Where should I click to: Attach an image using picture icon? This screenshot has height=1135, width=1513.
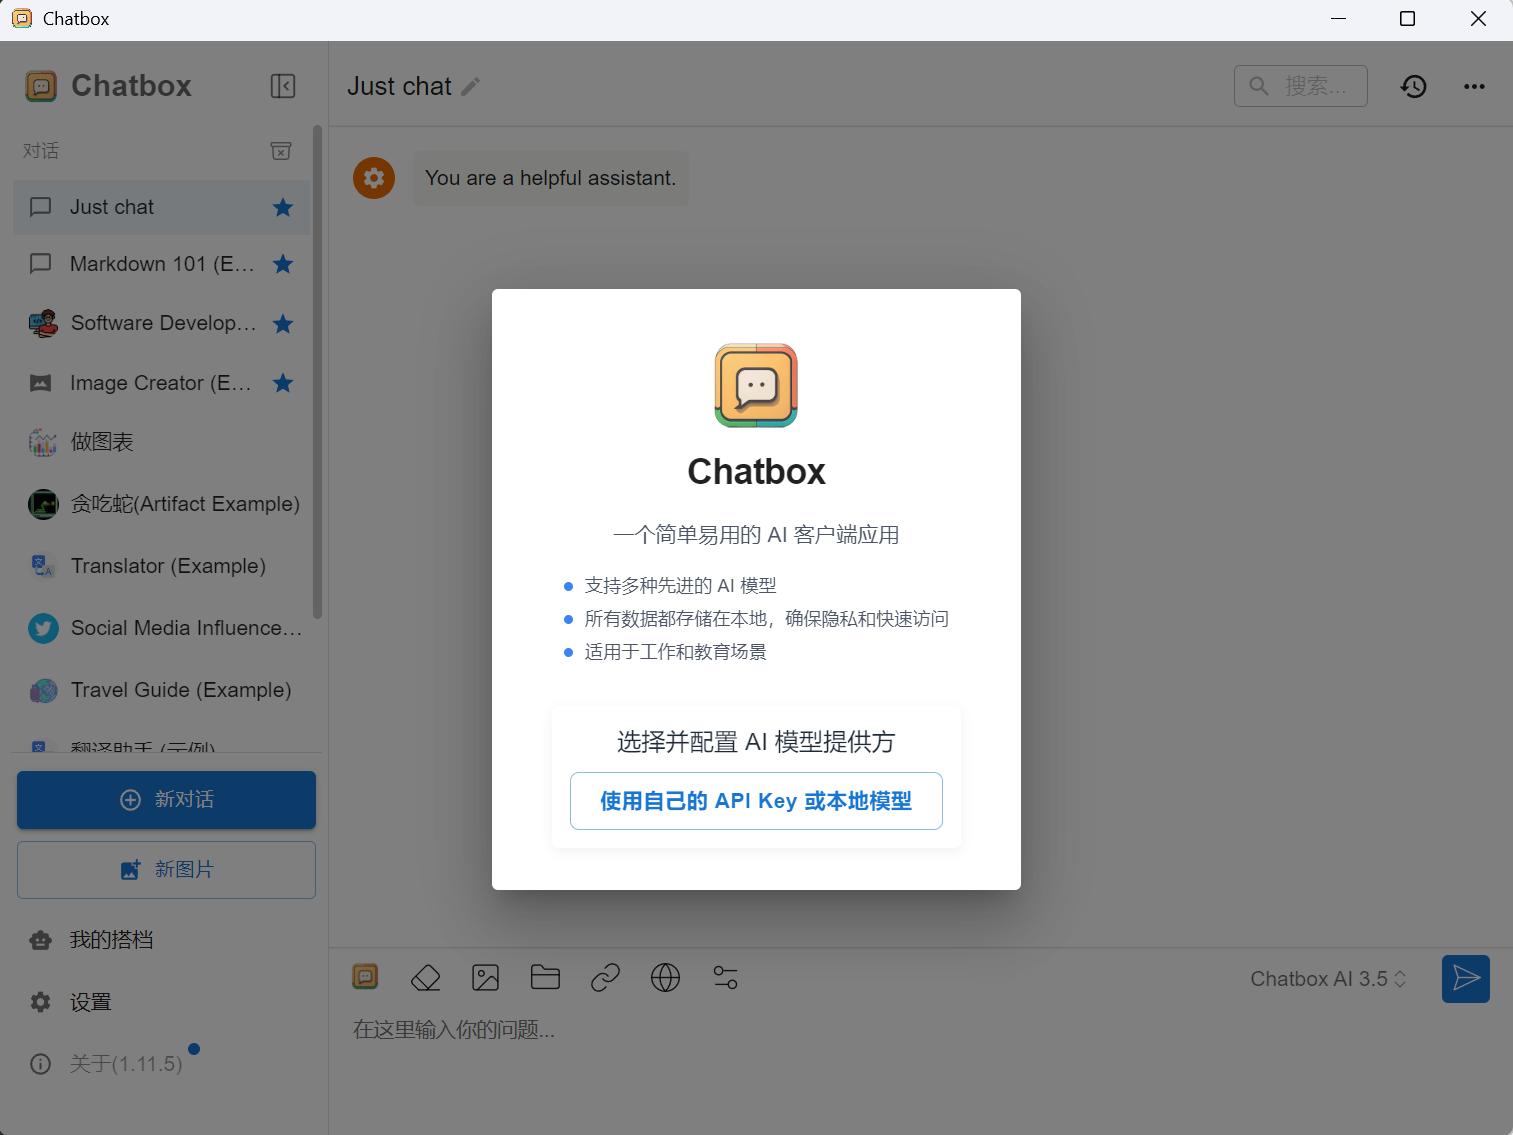[x=486, y=977]
